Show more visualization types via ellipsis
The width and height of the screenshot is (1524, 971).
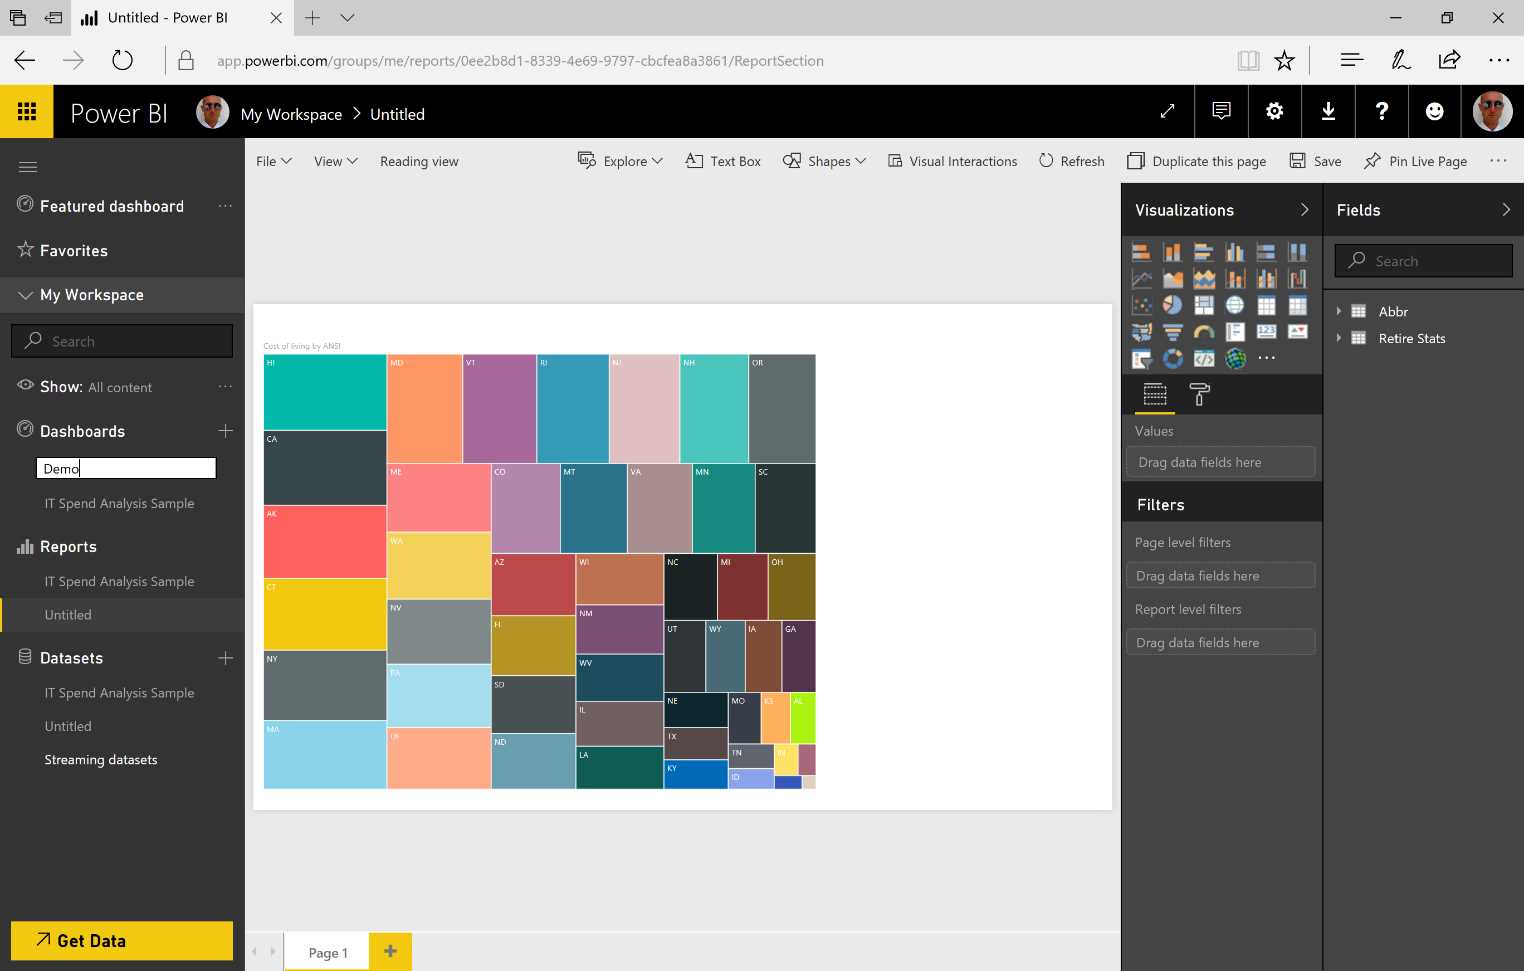[1266, 358]
